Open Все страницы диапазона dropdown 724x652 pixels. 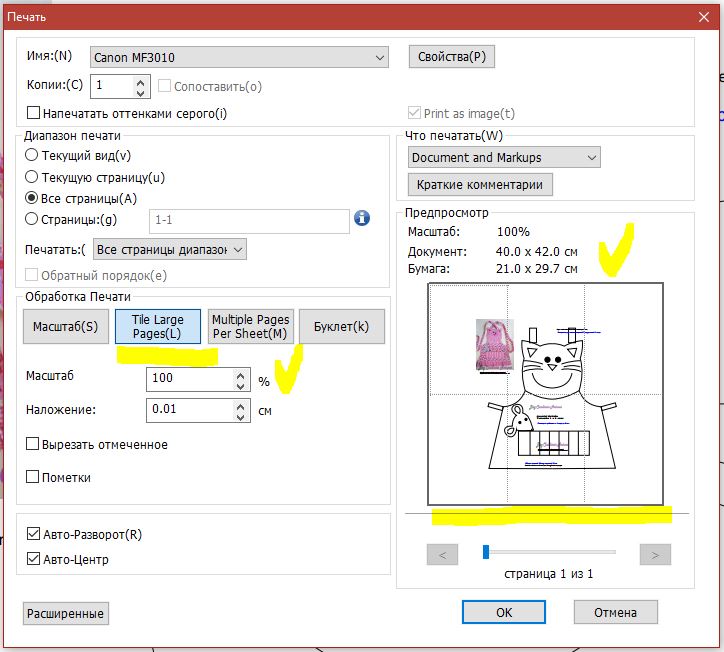click(x=169, y=250)
